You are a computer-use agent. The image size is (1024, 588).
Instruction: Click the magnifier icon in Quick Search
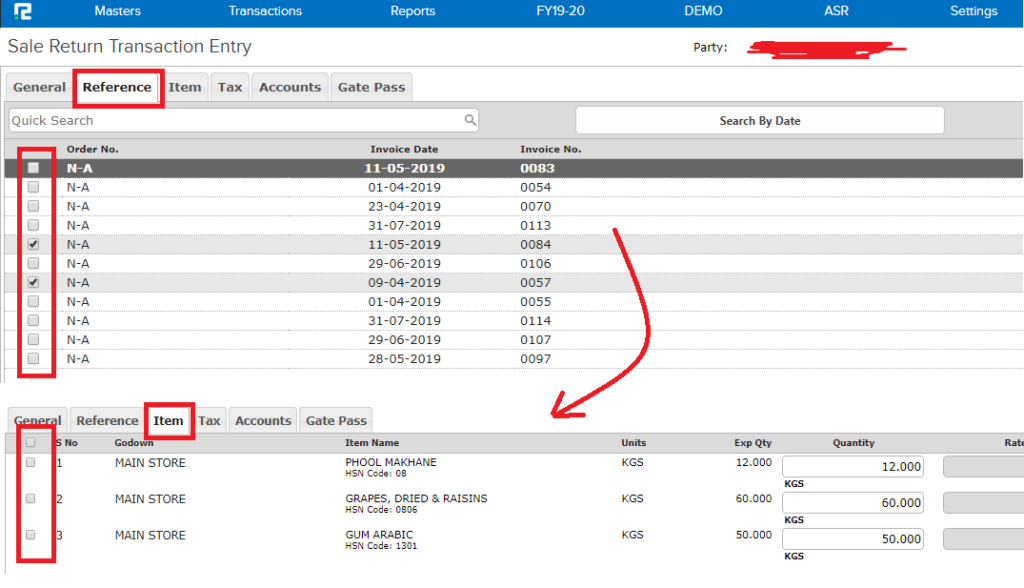470,119
